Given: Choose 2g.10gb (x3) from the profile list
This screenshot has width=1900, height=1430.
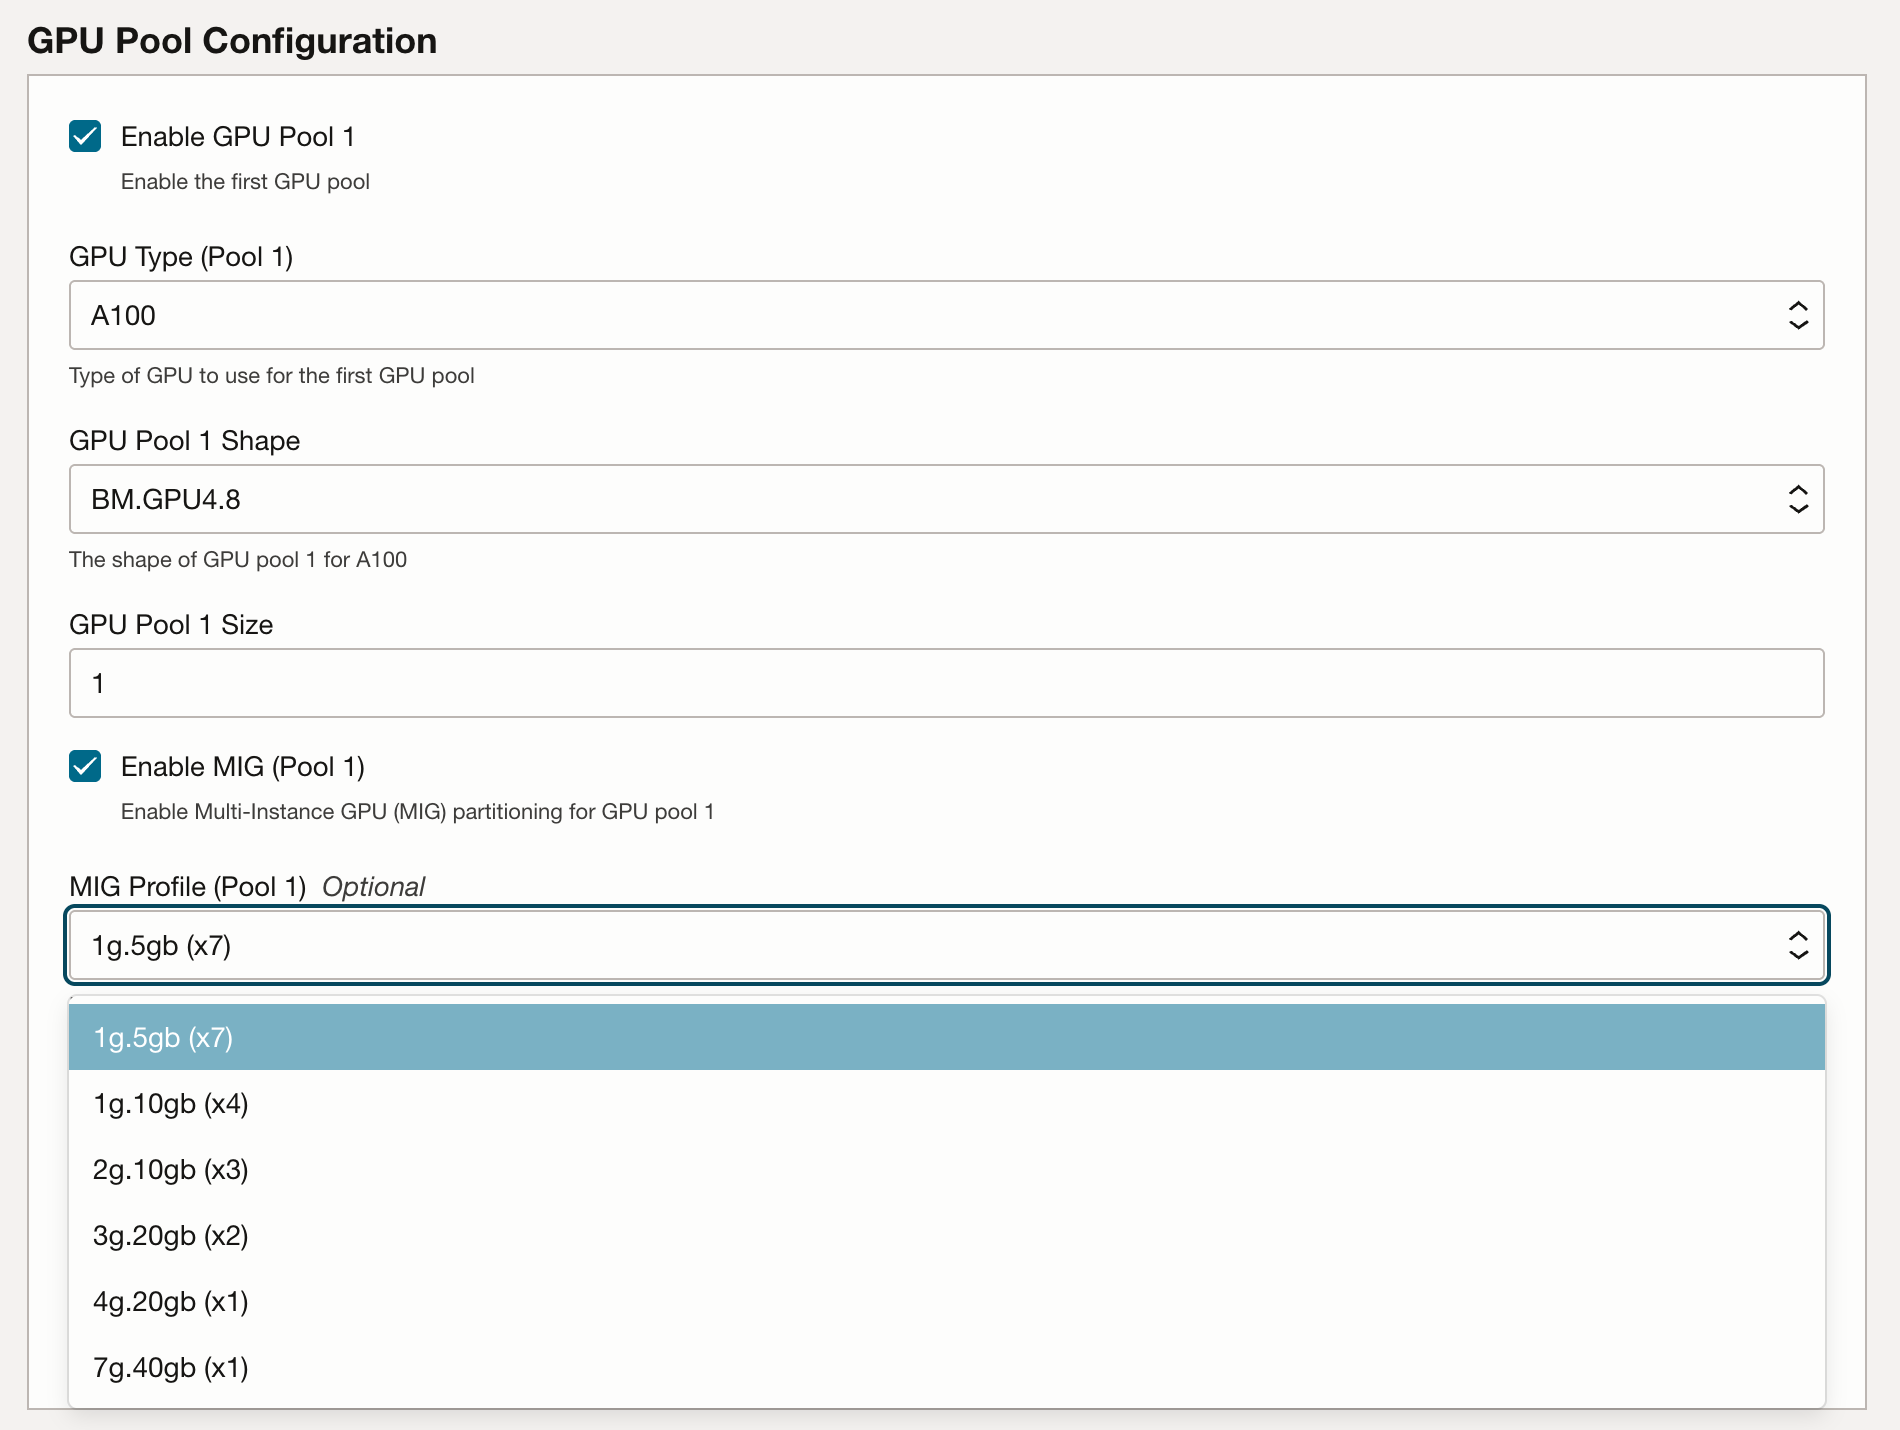Looking at the screenshot, I should 170,1170.
